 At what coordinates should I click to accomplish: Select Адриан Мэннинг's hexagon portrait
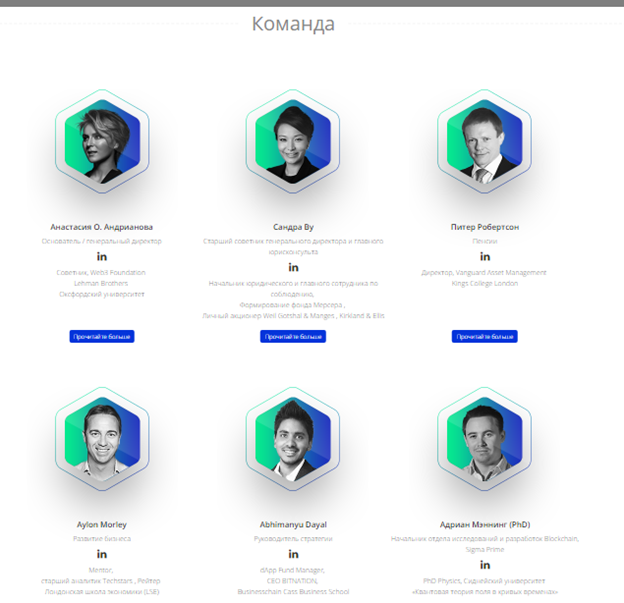pyautogui.click(x=484, y=439)
